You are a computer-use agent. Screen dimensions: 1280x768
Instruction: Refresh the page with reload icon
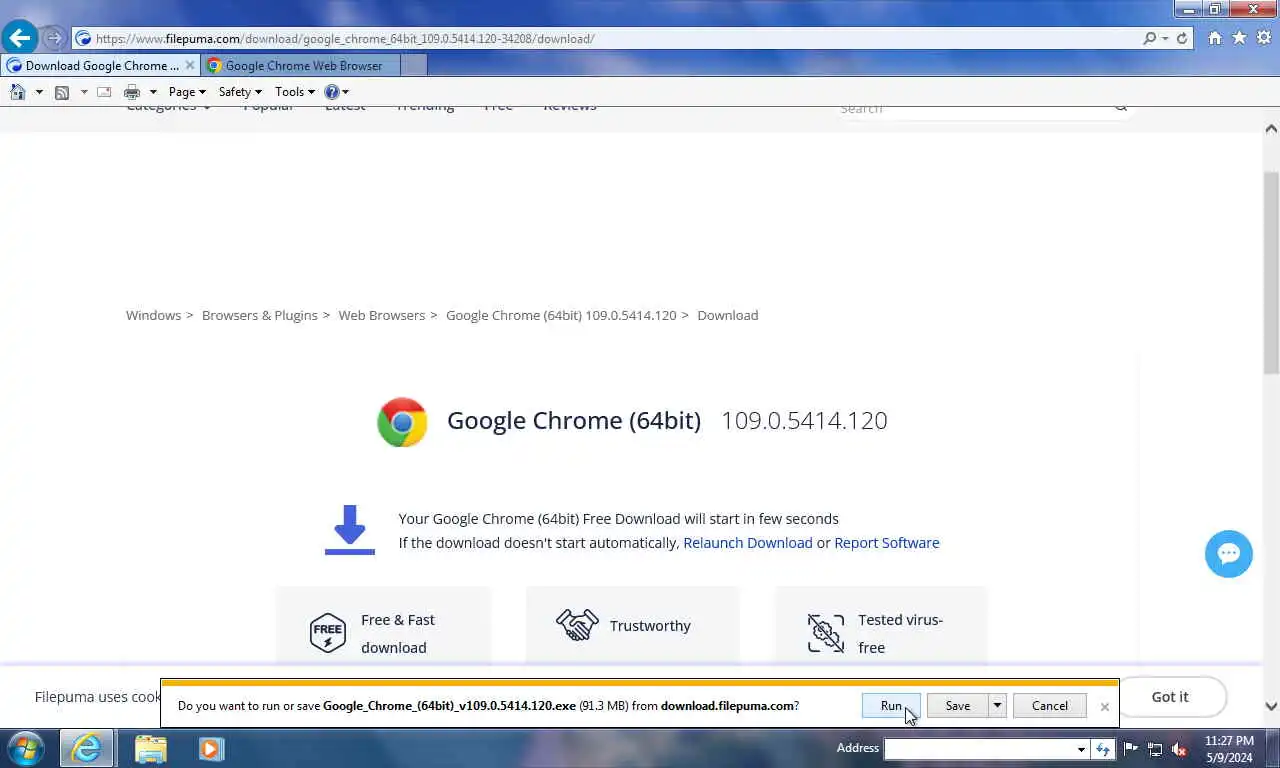(1182, 38)
